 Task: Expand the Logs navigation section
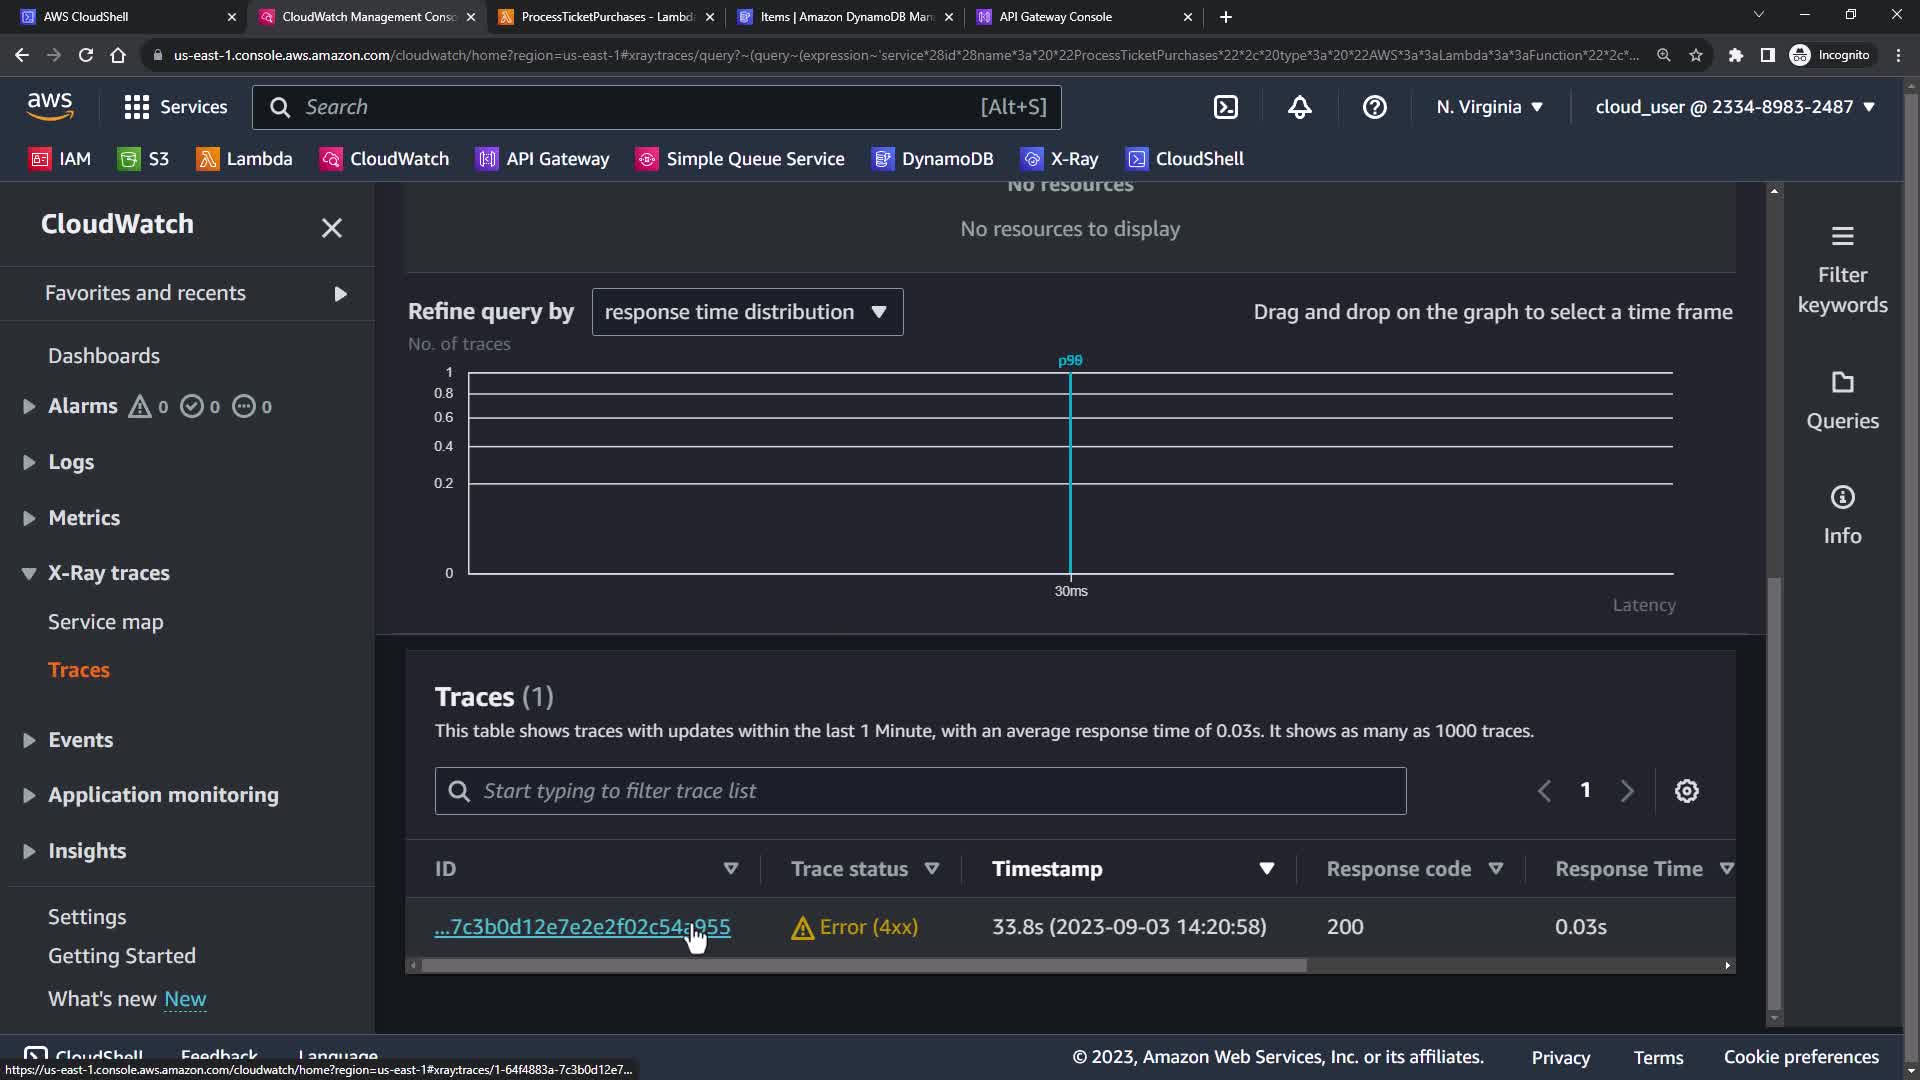[29, 462]
